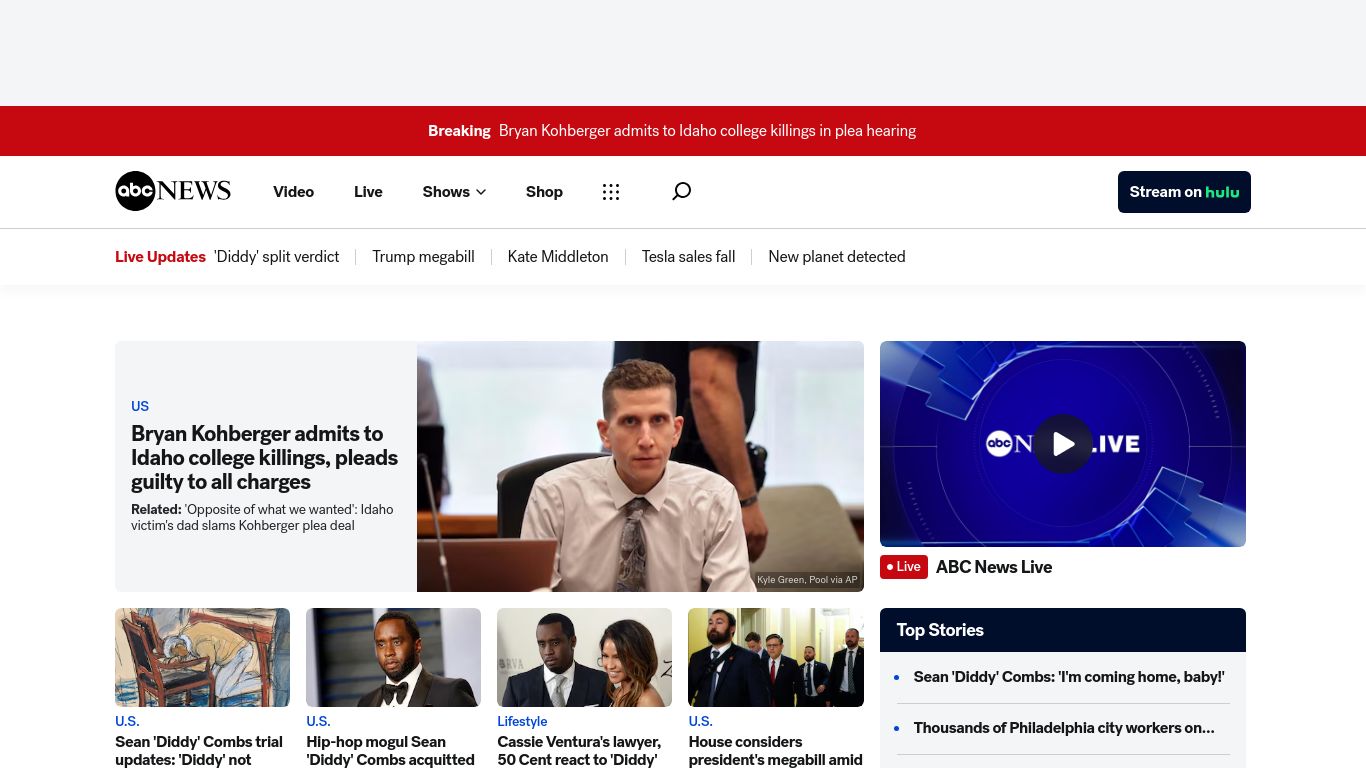Image resolution: width=1366 pixels, height=768 pixels.
Task: Open 'Diddy' split verdict topic
Action: click(276, 257)
